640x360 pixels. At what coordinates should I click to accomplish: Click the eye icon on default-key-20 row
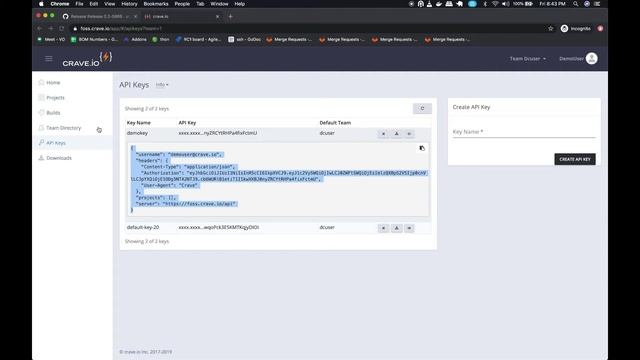point(409,228)
